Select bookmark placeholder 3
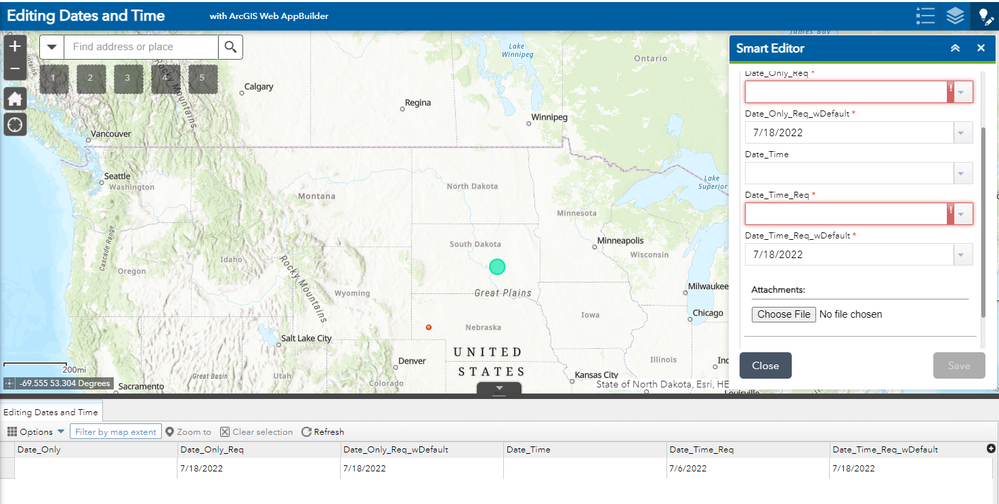Screen dimensions: 999x504 129,79
